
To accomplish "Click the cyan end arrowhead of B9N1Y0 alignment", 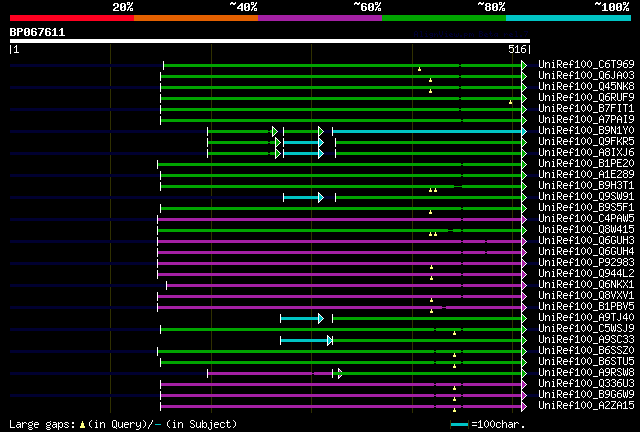I will click(x=524, y=131).
